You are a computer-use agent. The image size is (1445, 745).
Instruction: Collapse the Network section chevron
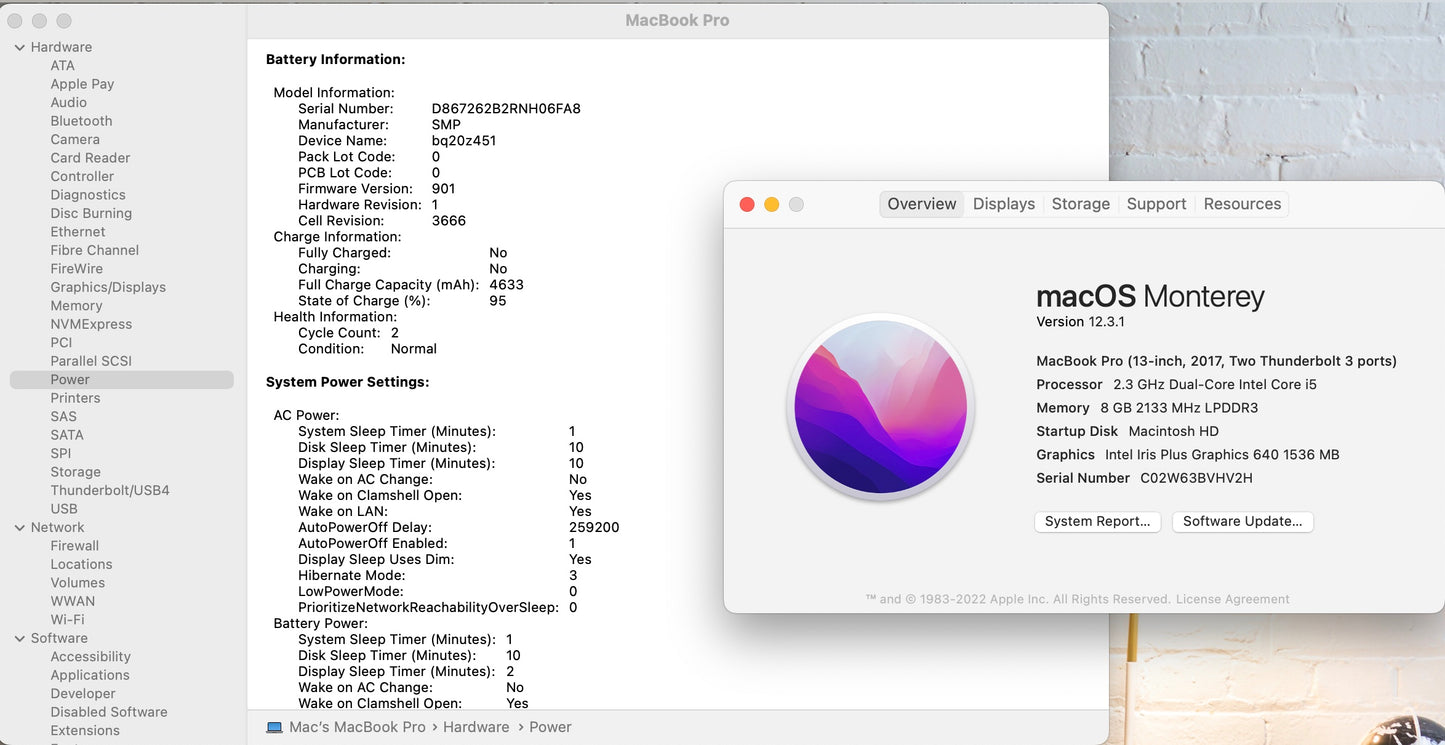coord(20,527)
